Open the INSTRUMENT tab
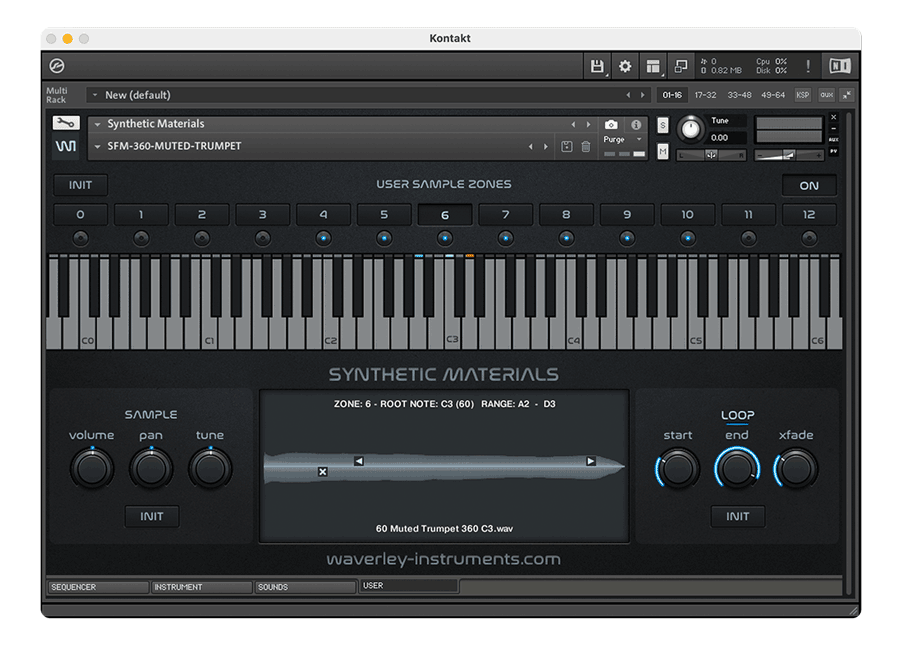The image size is (900, 645). 201,587
